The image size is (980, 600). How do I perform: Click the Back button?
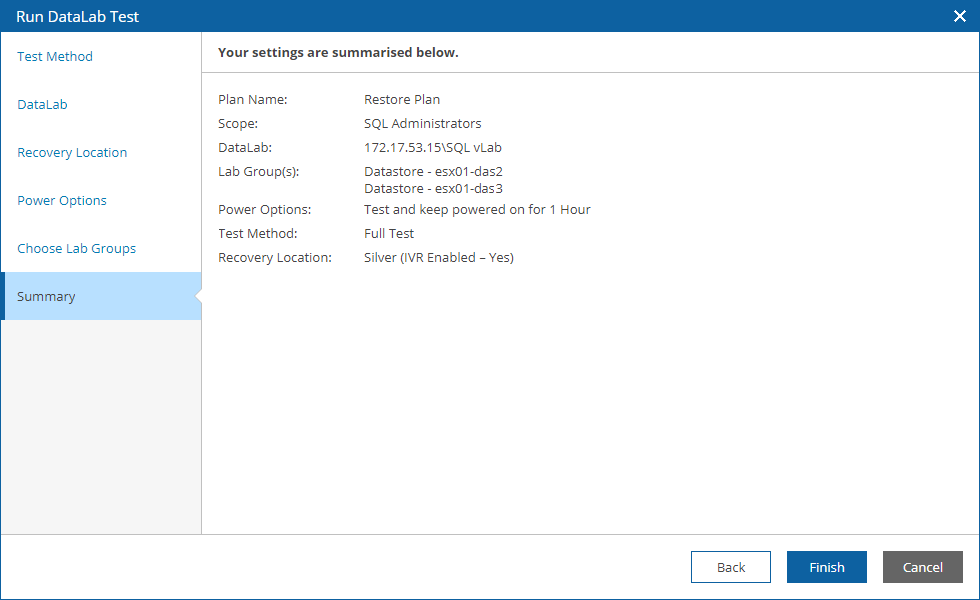coord(731,567)
